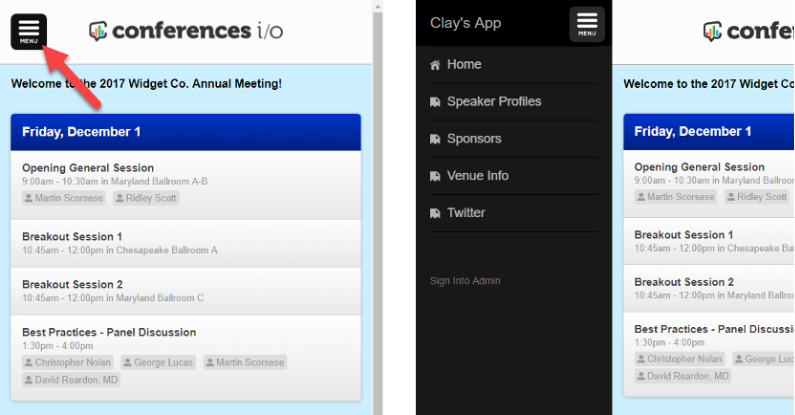Click the Sponsors page icon
This screenshot has height=415, width=795.
pos(435,139)
